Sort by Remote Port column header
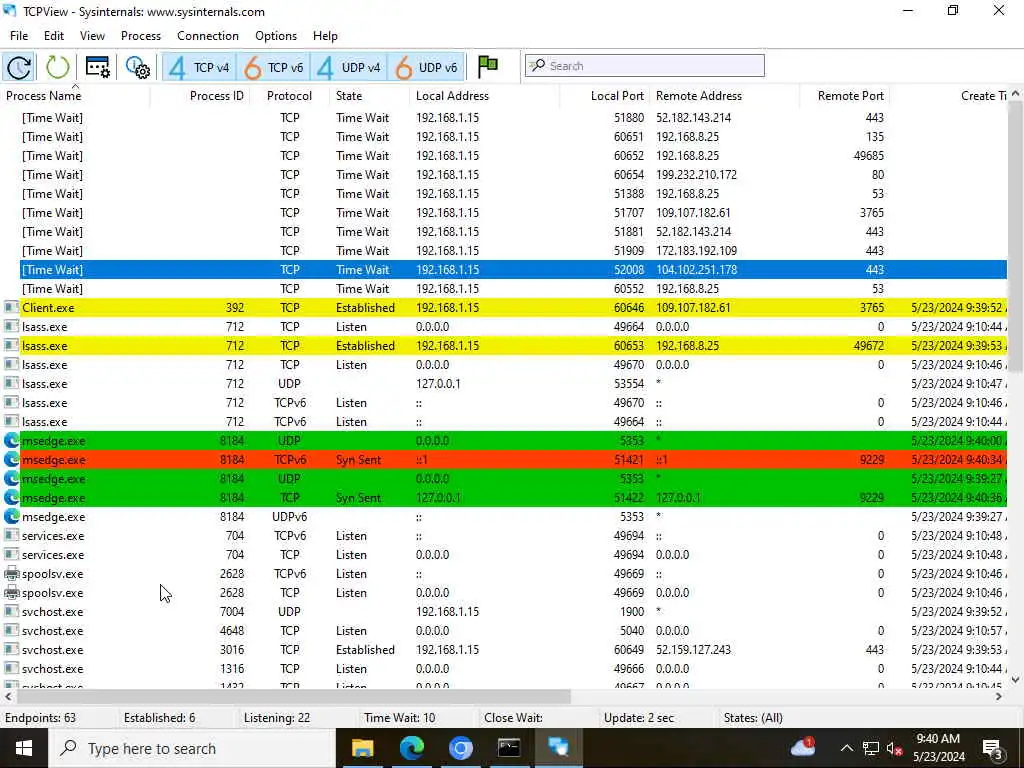The height and width of the screenshot is (768, 1024). (850, 96)
